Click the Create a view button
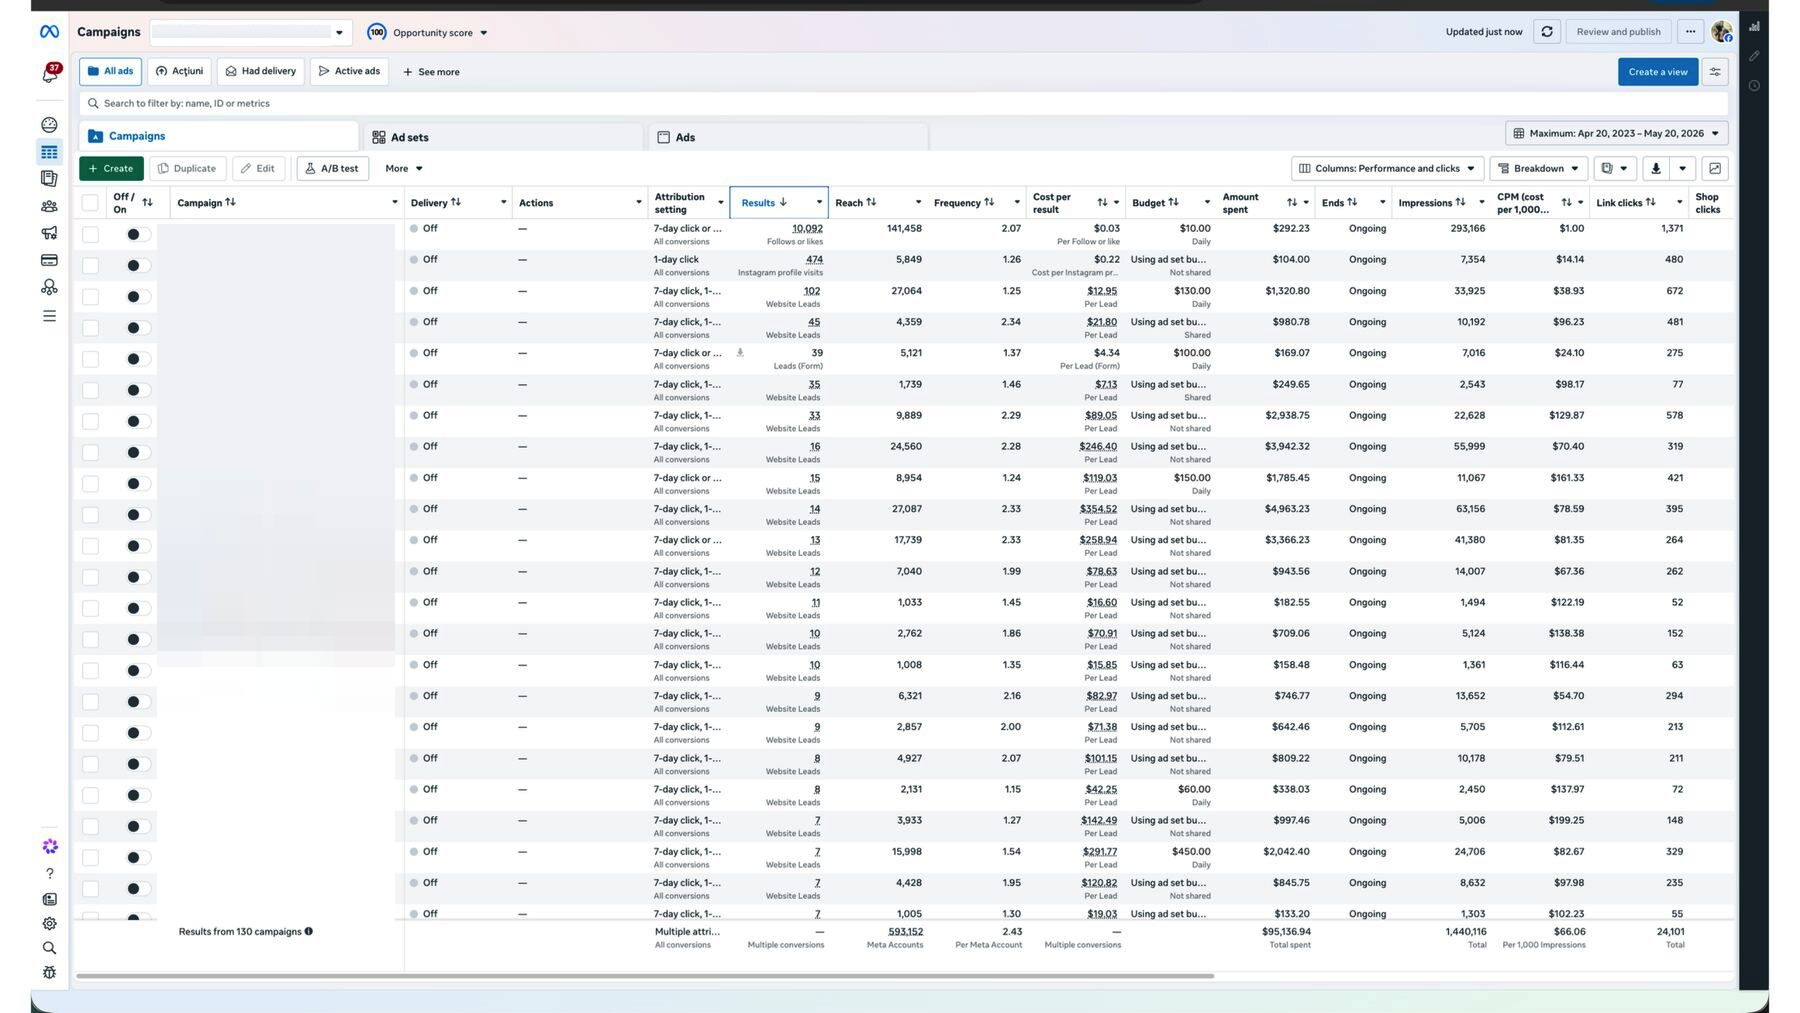Viewport: 1800px width, 1013px height. [x=1657, y=72]
